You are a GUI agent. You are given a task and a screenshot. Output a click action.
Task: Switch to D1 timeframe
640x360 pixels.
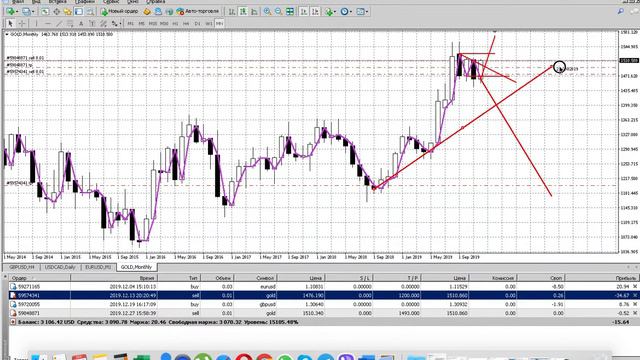pyautogui.click(x=198, y=24)
